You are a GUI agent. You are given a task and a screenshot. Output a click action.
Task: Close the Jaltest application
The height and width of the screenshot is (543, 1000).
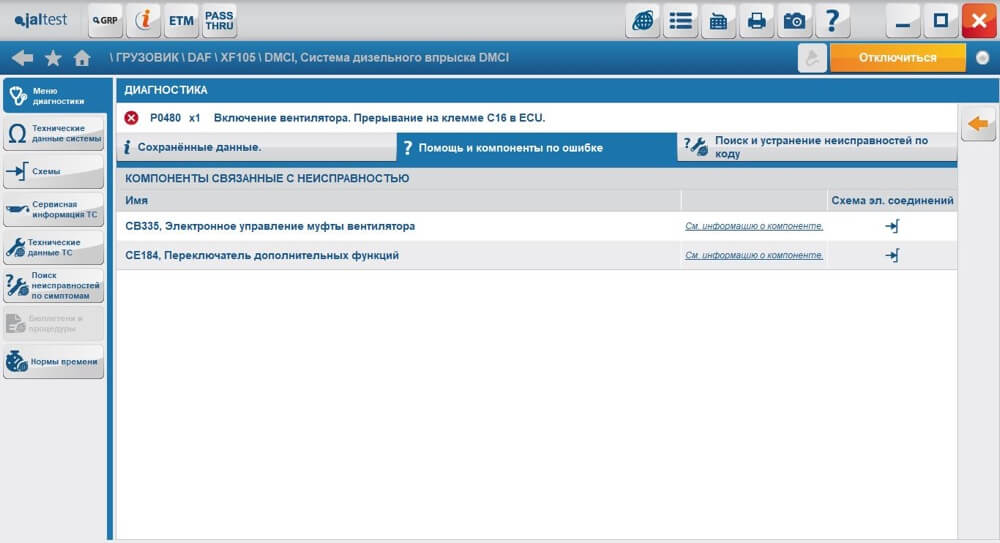click(979, 20)
